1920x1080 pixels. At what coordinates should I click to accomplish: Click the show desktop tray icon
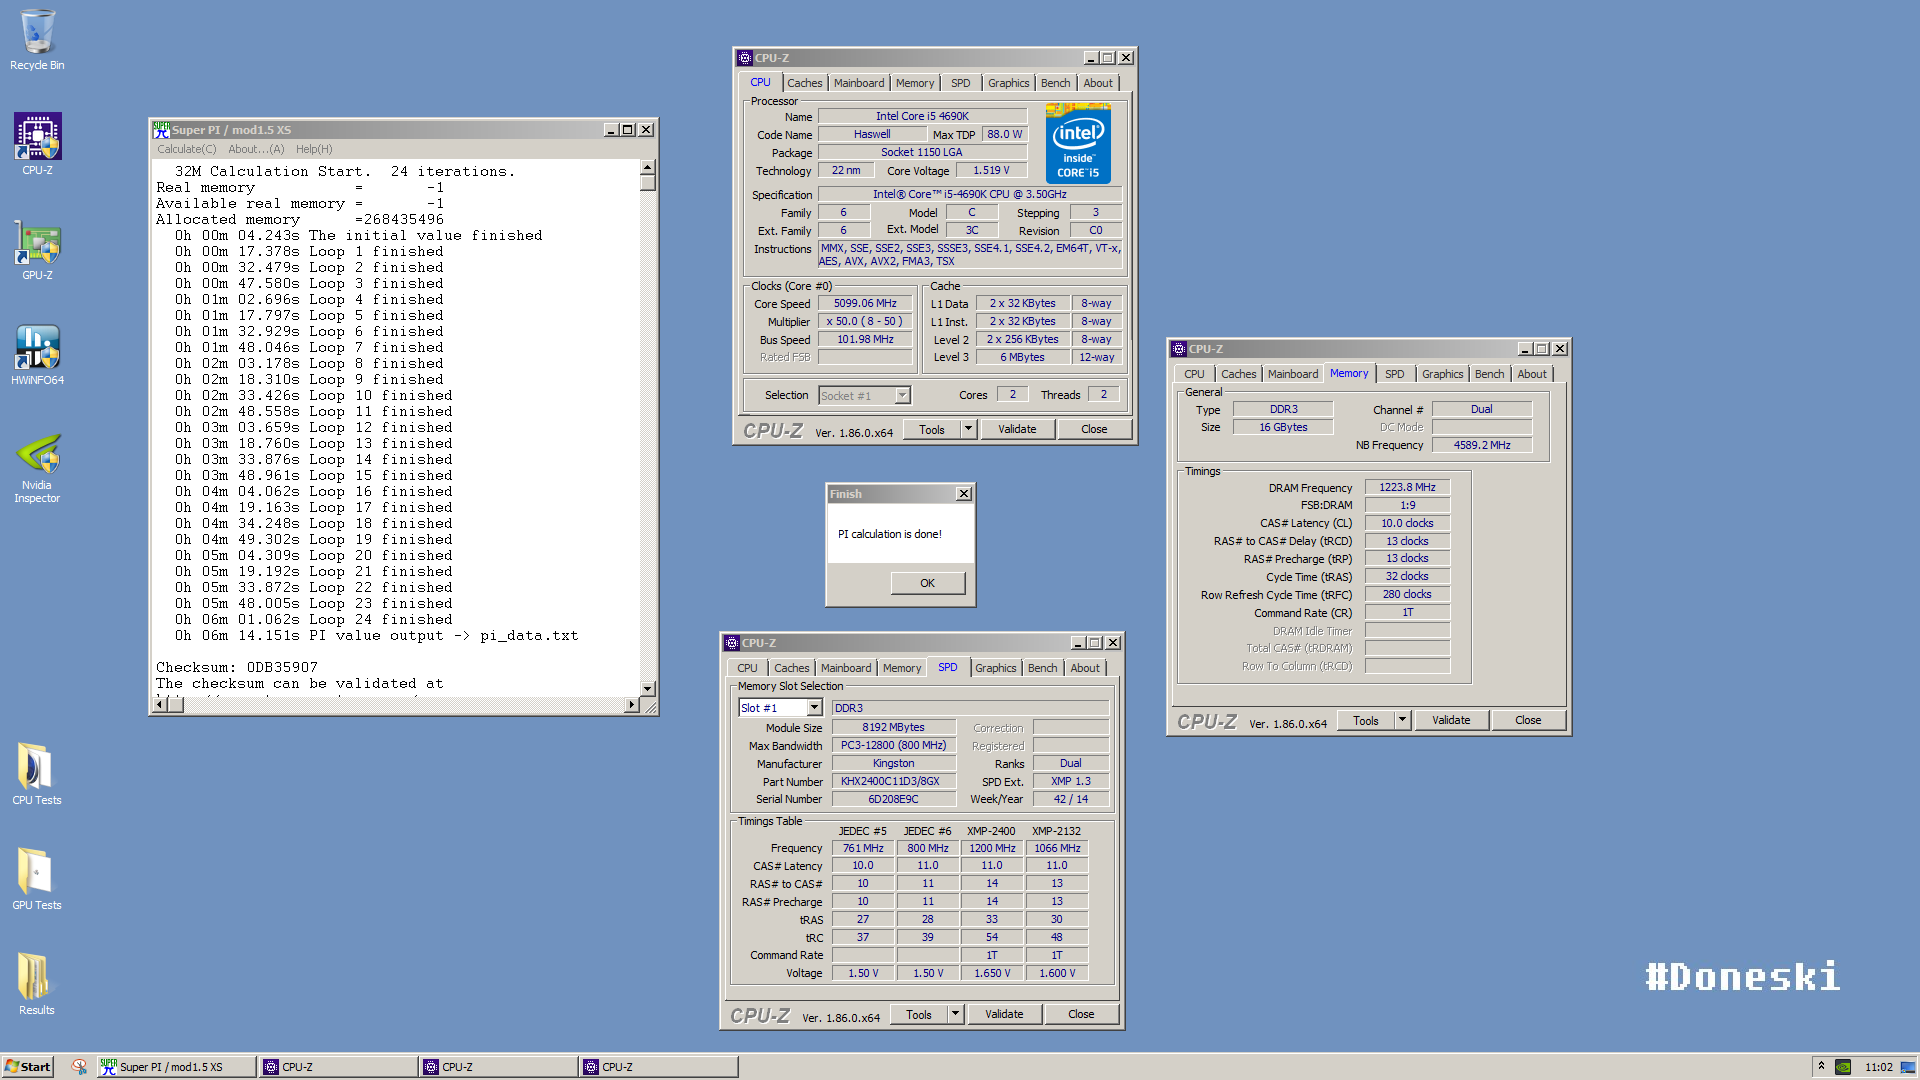click(1907, 1067)
